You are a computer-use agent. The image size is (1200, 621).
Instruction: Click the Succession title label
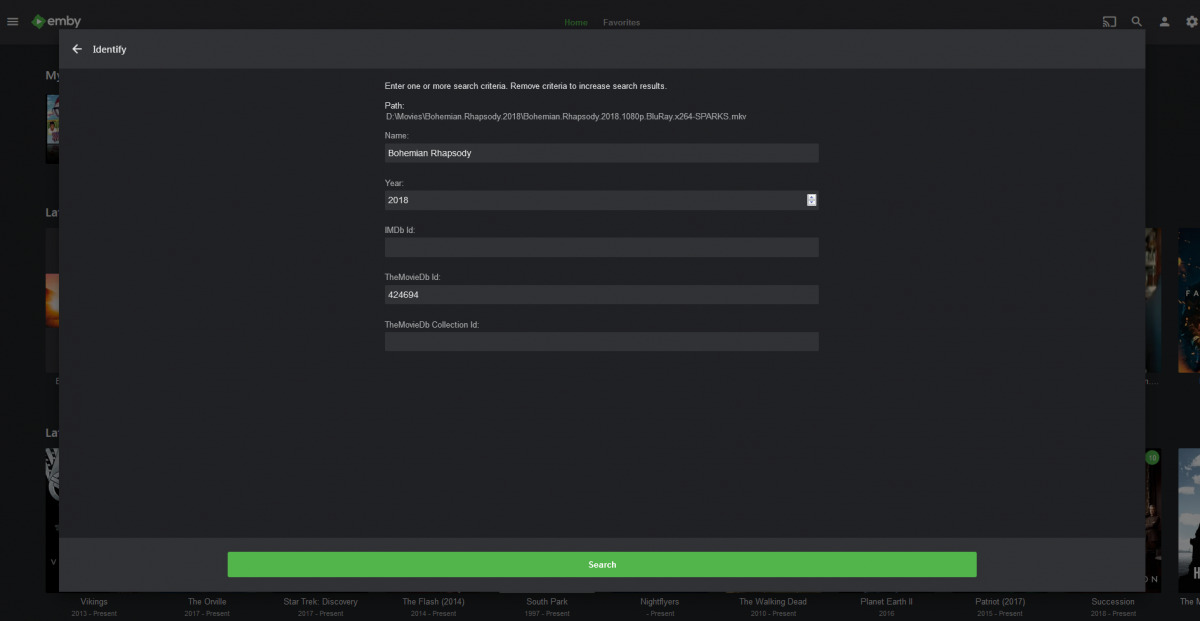(x=1113, y=602)
